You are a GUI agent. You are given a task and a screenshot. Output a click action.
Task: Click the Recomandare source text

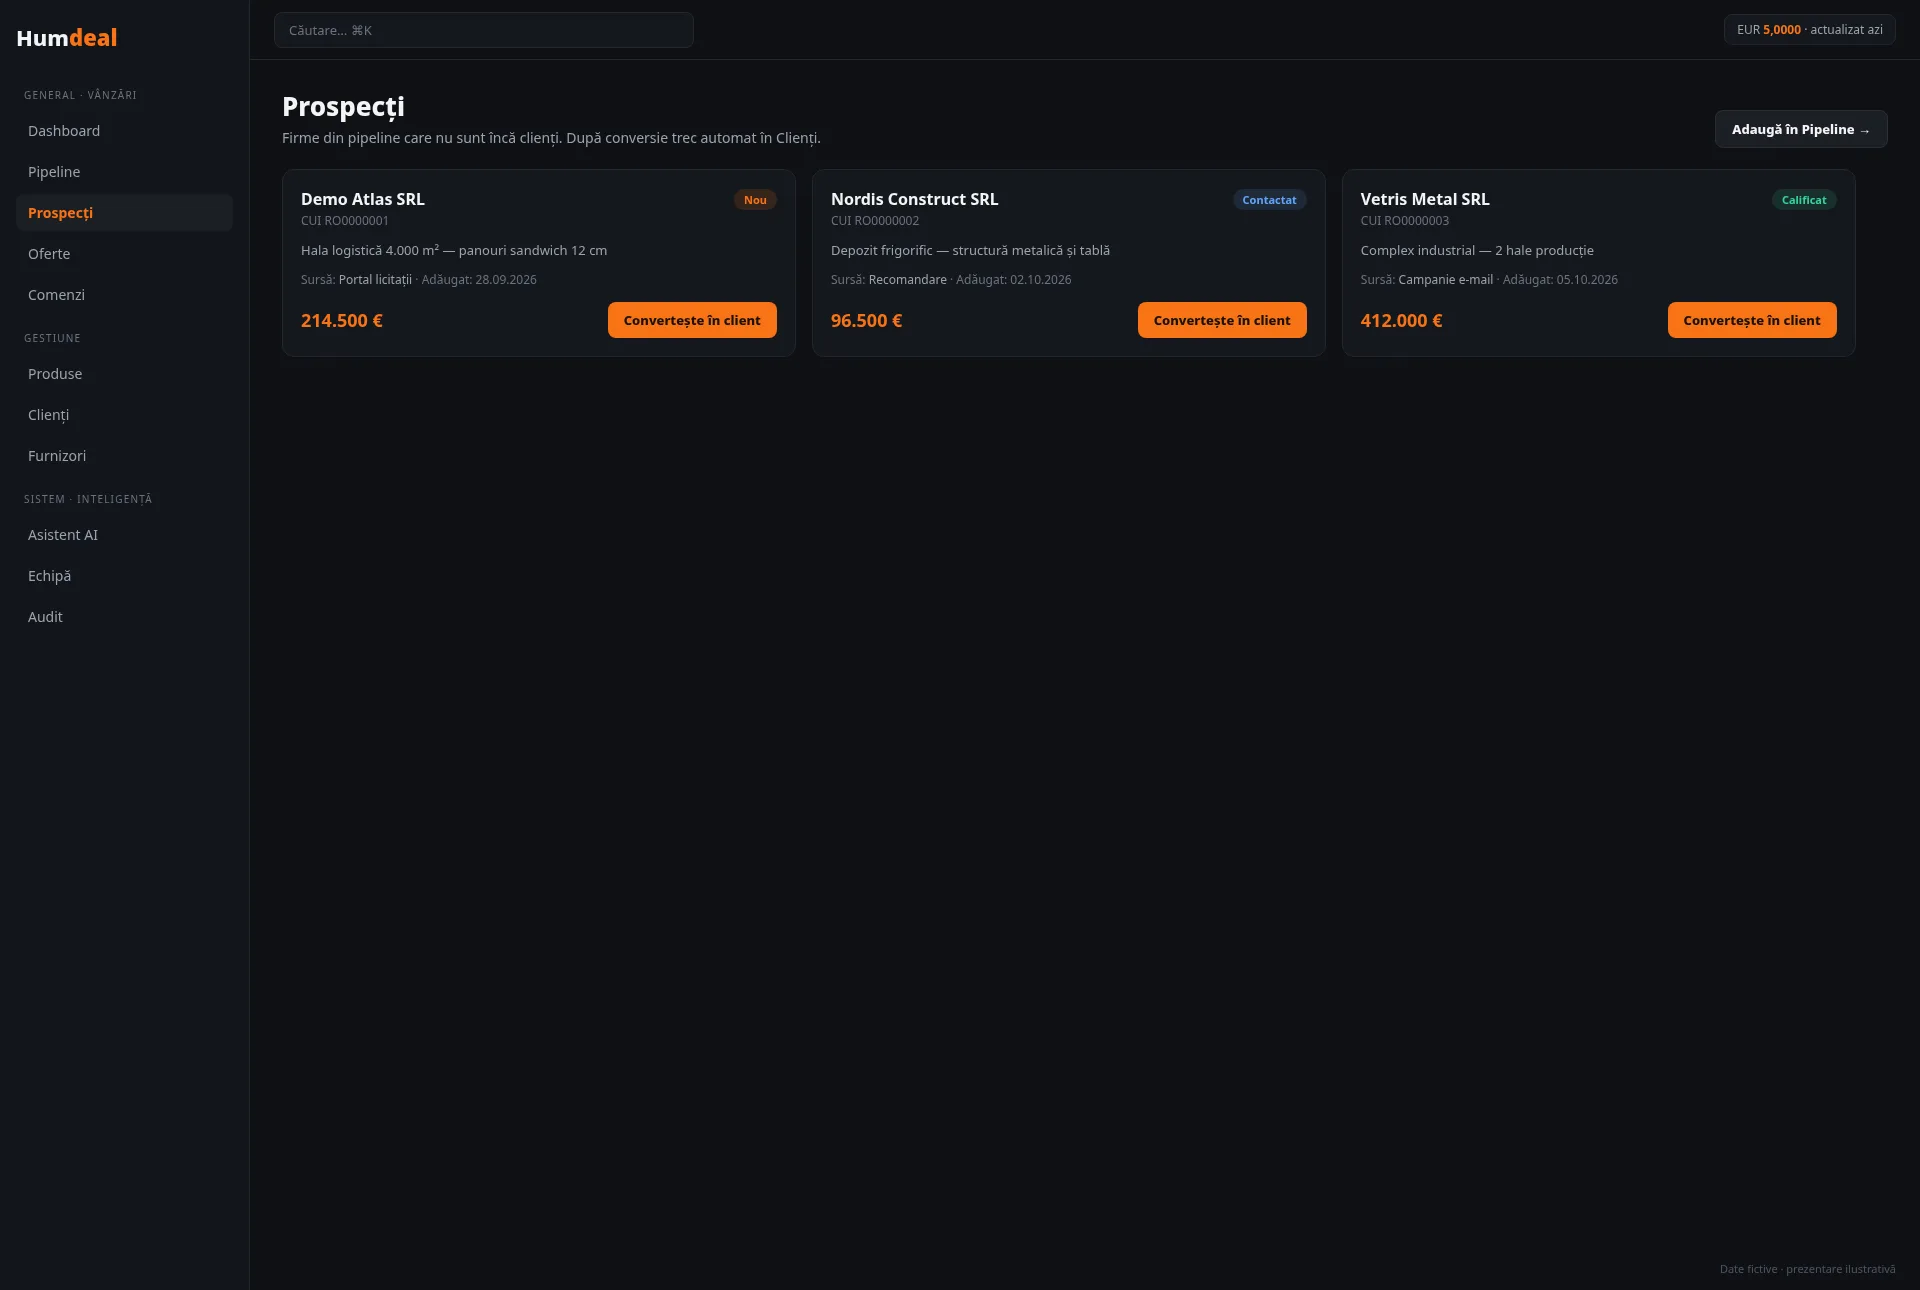[908, 280]
